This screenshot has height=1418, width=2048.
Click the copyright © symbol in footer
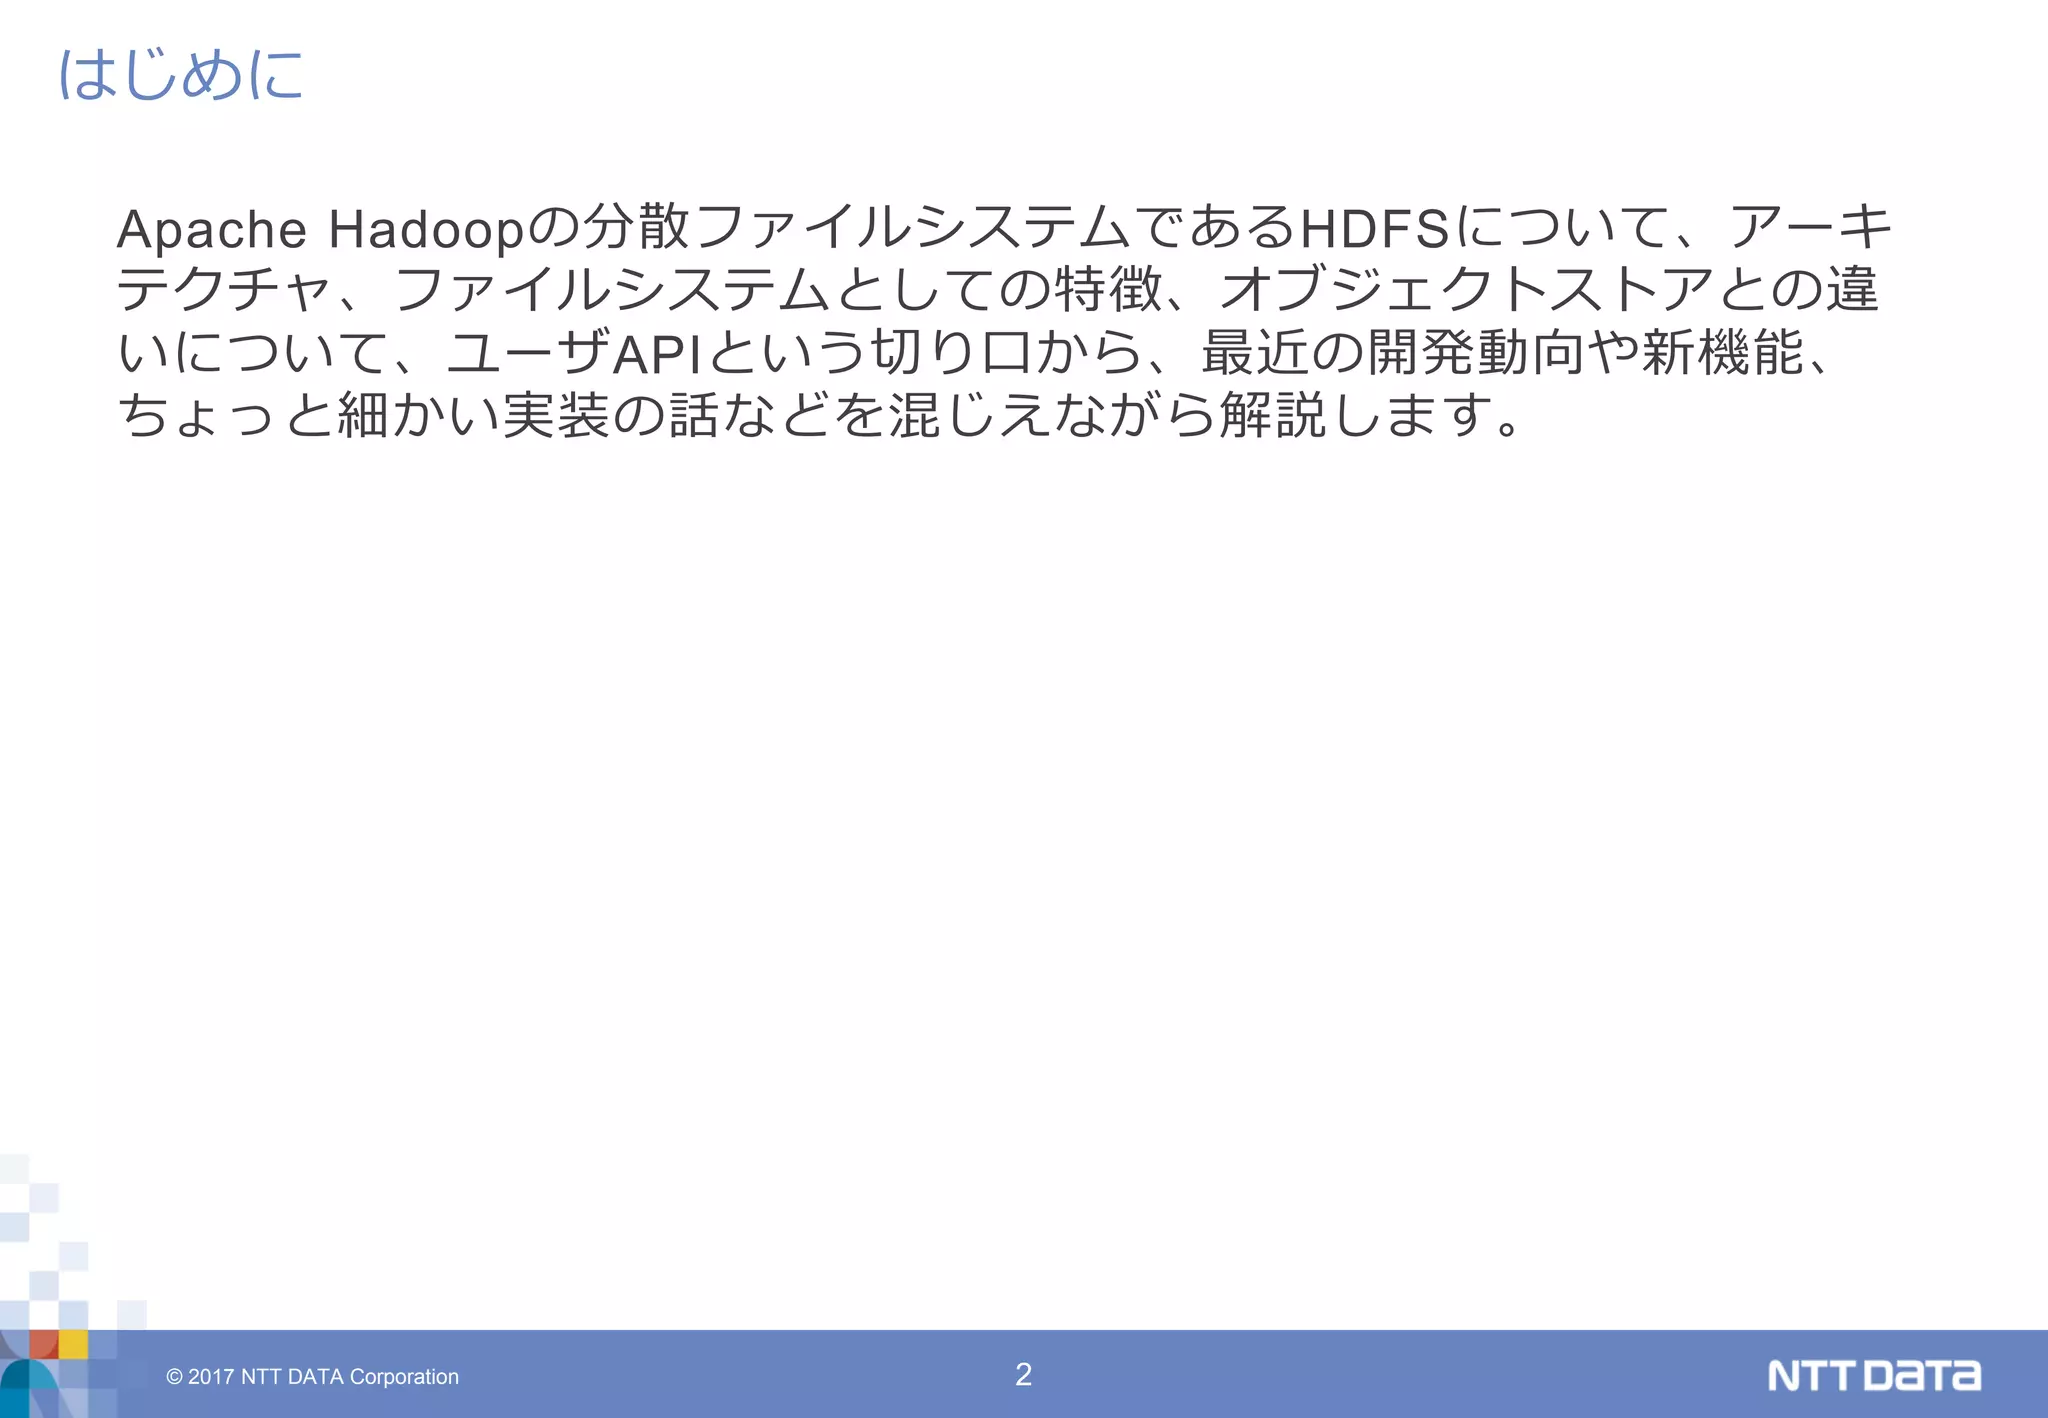coord(174,1377)
